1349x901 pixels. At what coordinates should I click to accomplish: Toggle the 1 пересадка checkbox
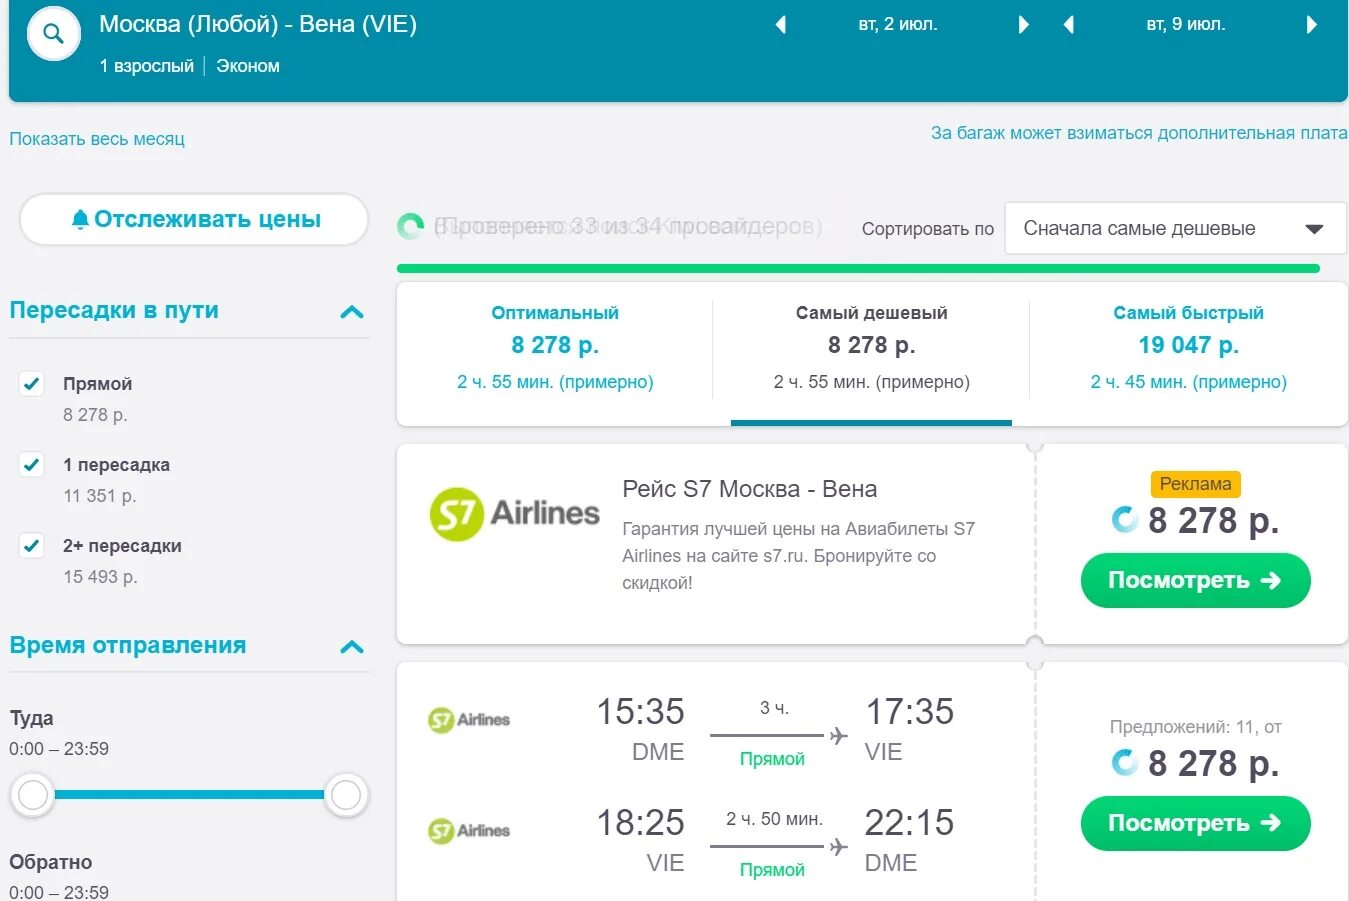32,464
